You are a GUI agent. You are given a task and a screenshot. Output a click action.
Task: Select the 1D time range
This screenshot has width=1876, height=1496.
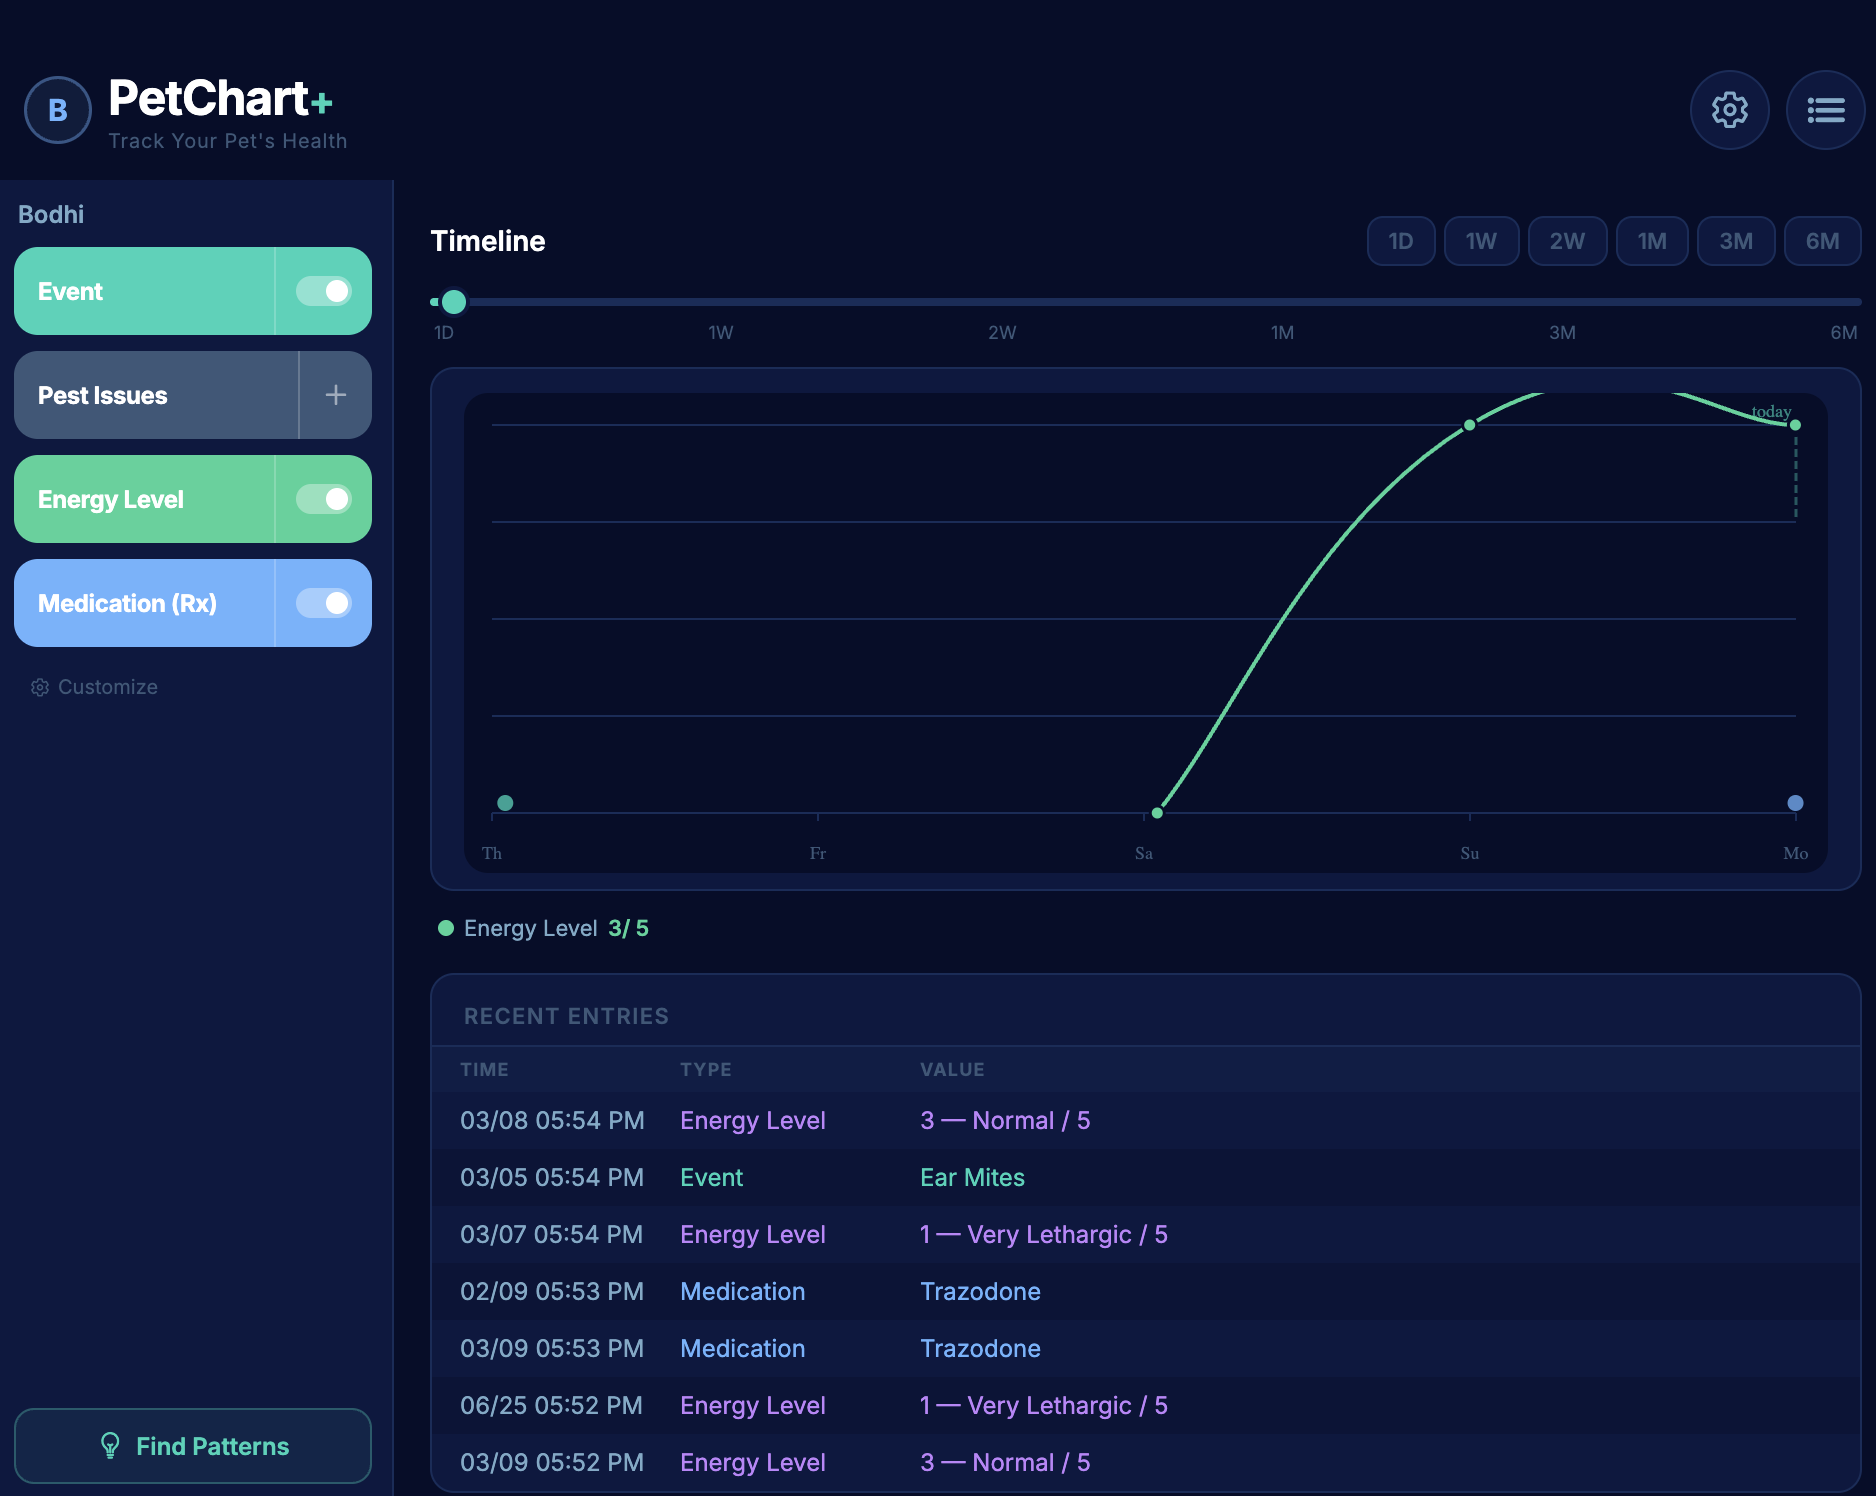click(x=1400, y=241)
